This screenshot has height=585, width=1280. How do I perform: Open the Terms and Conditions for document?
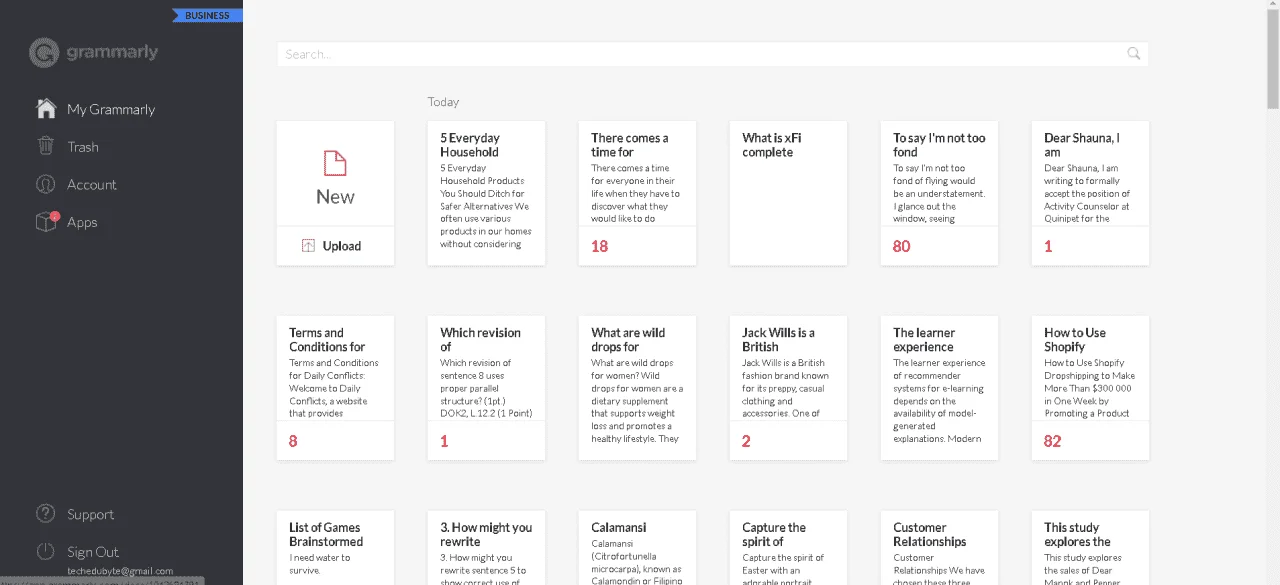[x=335, y=388]
